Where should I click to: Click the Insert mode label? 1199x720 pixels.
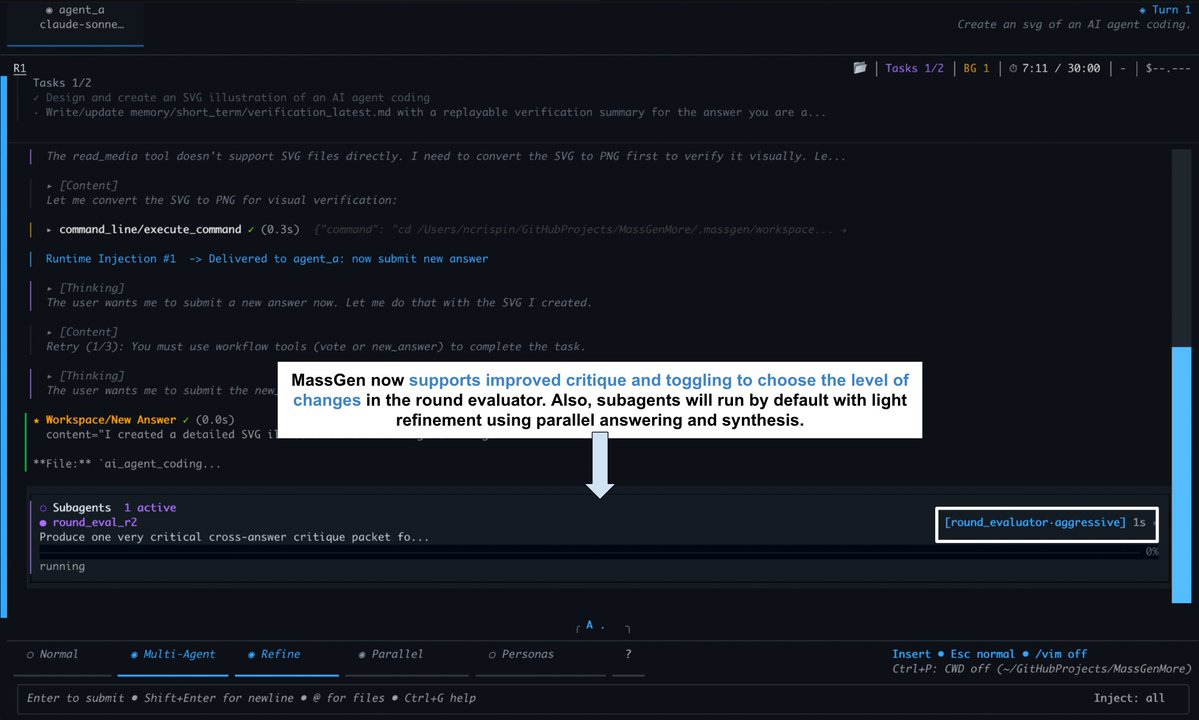pyautogui.click(x=911, y=654)
